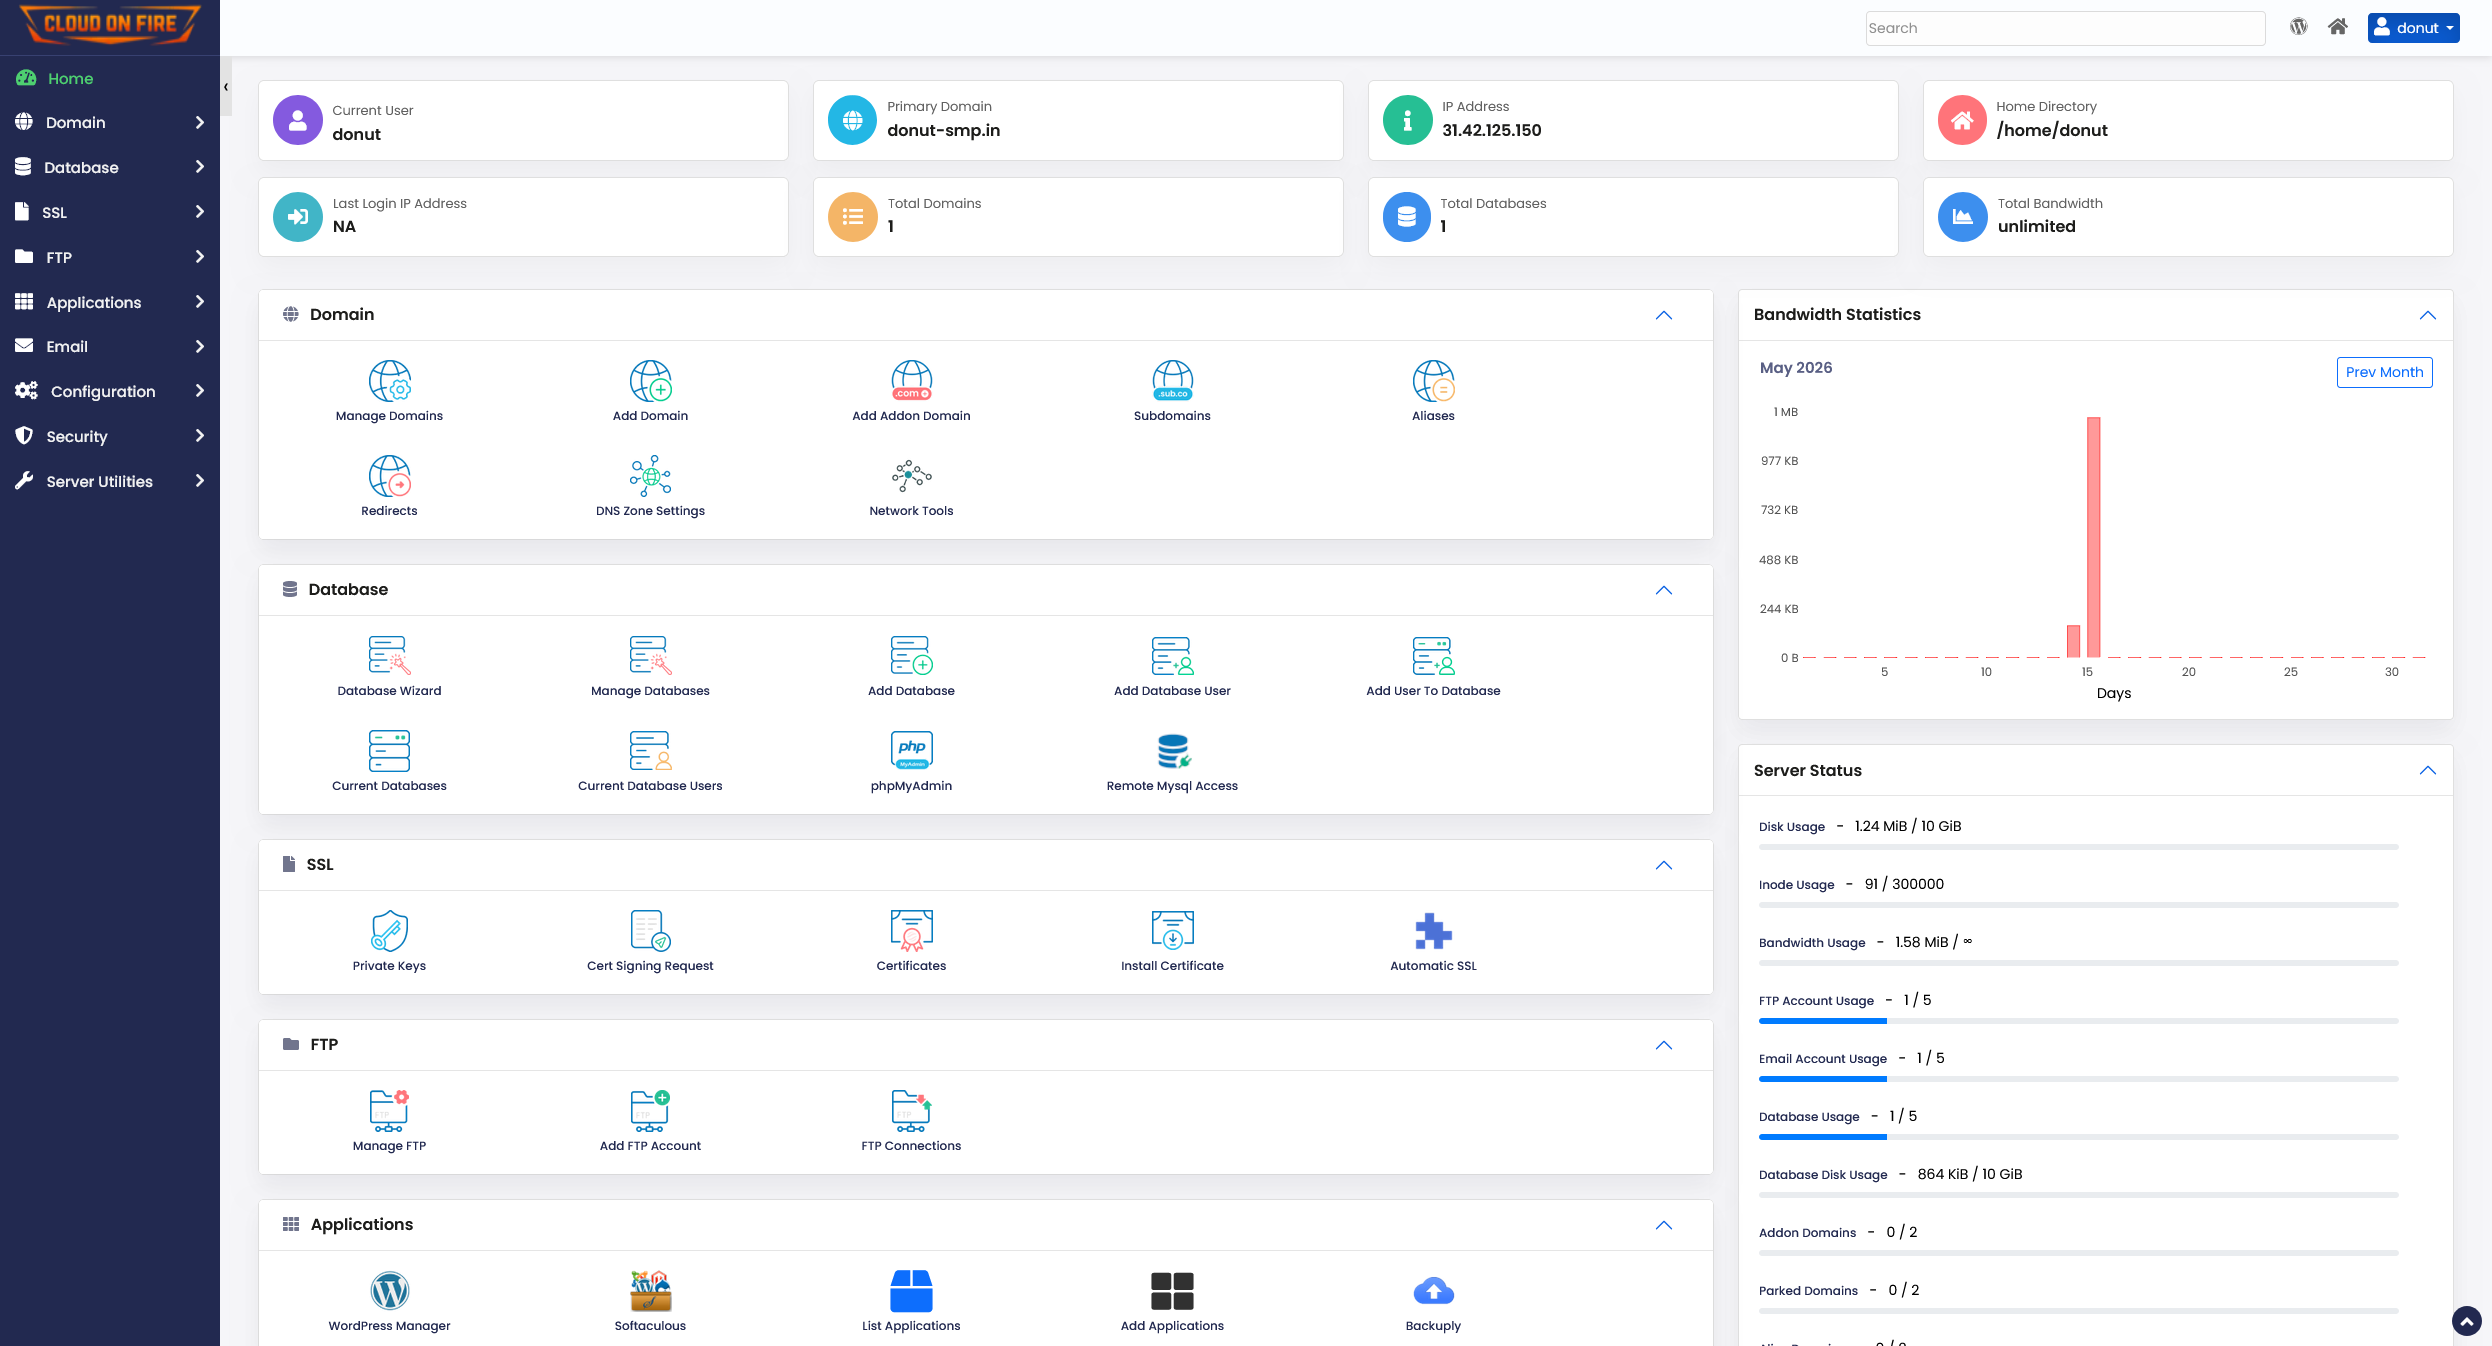The height and width of the screenshot is (1346, 2492).
Task: Expand Security sidebar menu
Action: [x=110, y=436]
